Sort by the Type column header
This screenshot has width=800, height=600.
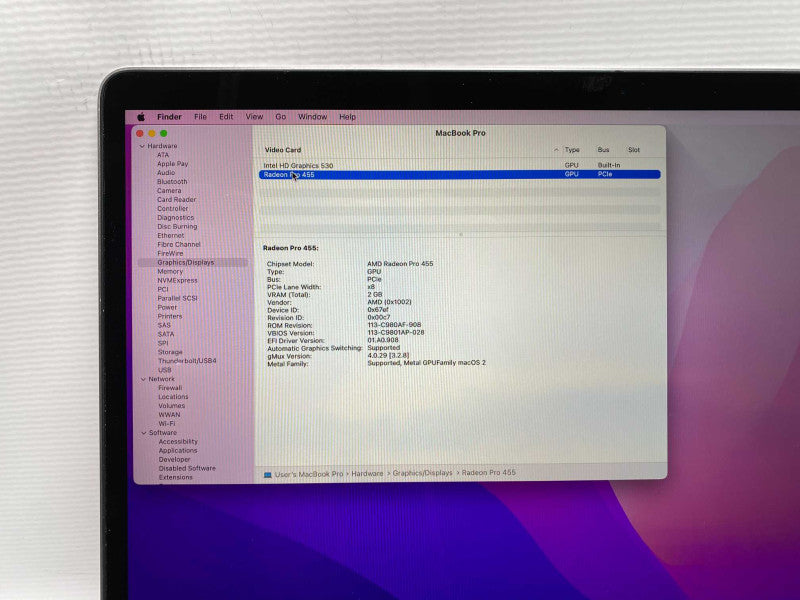click(572, 150)
